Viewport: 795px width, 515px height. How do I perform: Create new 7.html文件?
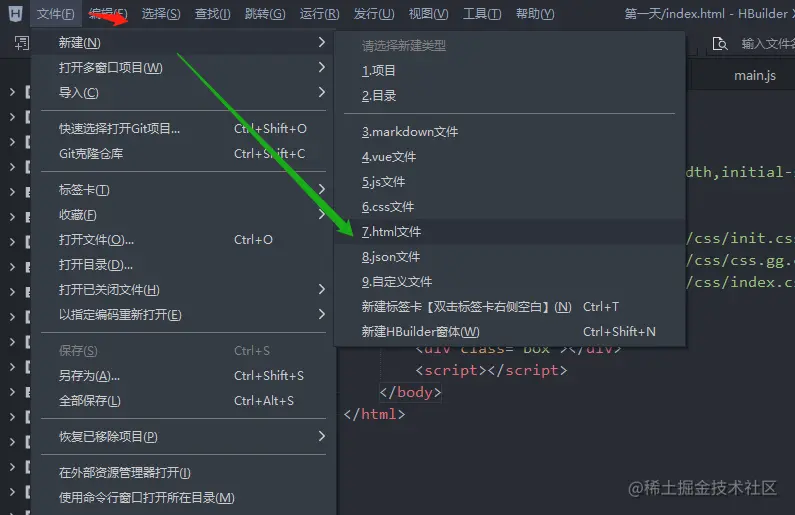coord(510,232)
